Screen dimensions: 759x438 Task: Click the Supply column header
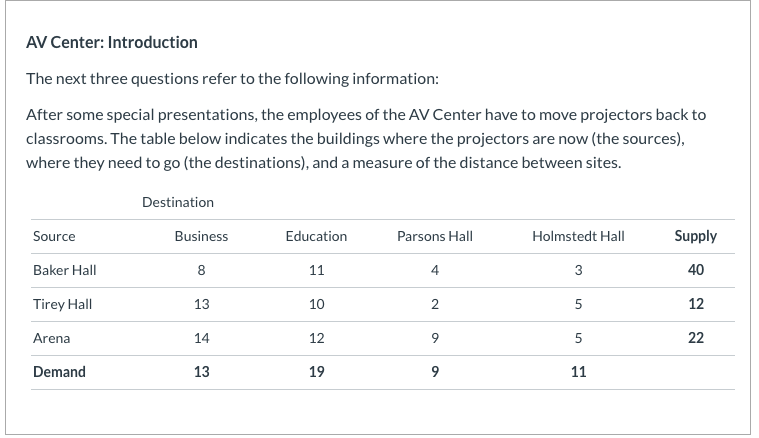(x=695, y=236)
